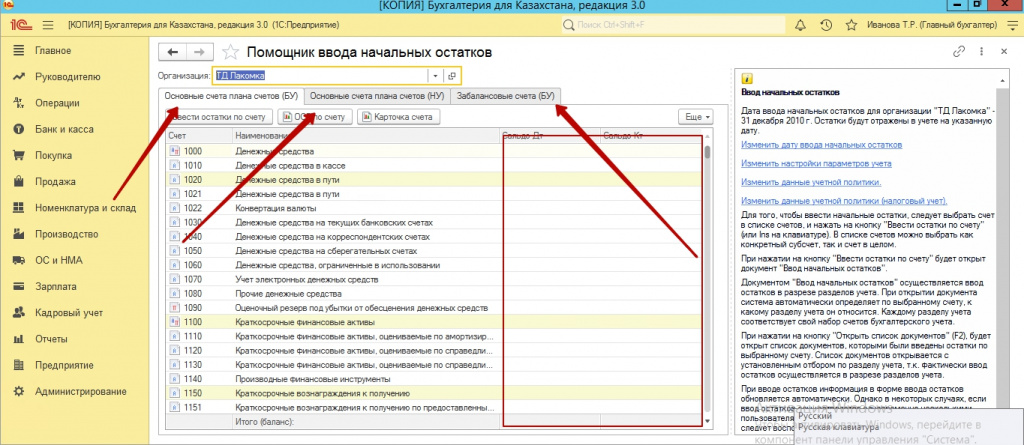Open Изменить настройки параметров учета link
1024x445 pixels.
[x=816, y=163]
